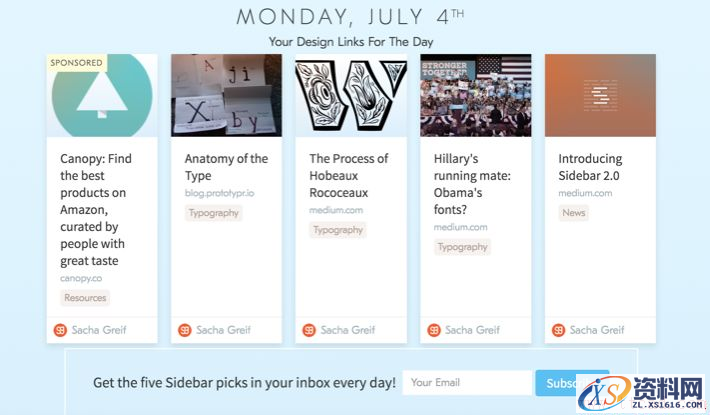The height and width of the screenshot is (415, 710).
Task: Open the Anatomy of the Type image
Action: point(226,95)
